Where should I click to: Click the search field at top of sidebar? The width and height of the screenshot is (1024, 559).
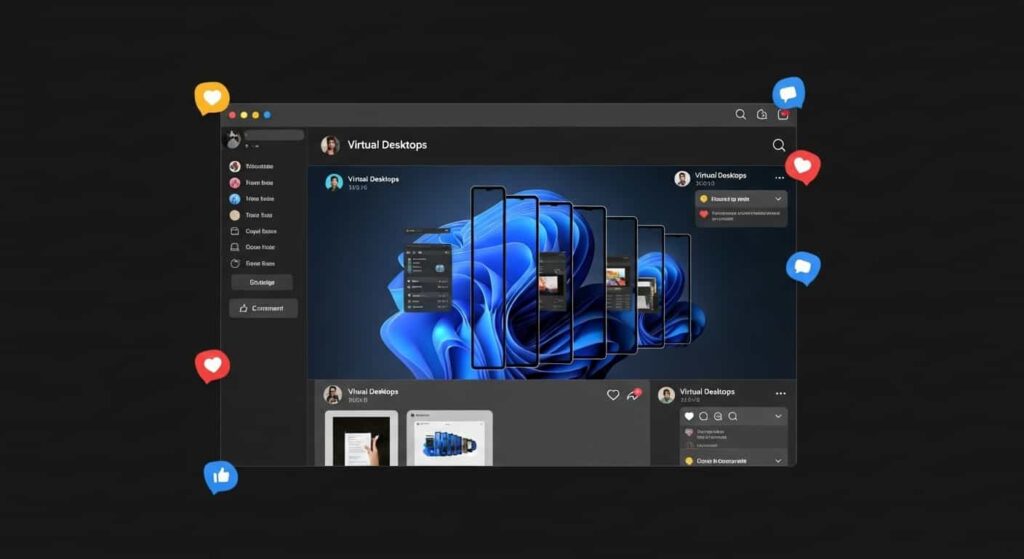(274, 135)
